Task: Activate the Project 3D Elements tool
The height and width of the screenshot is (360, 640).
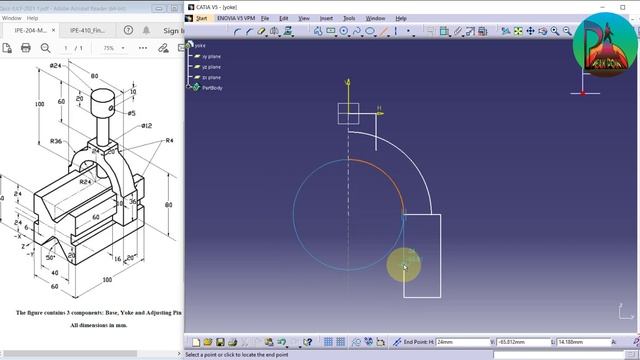Action: click(x=288, y=31)
